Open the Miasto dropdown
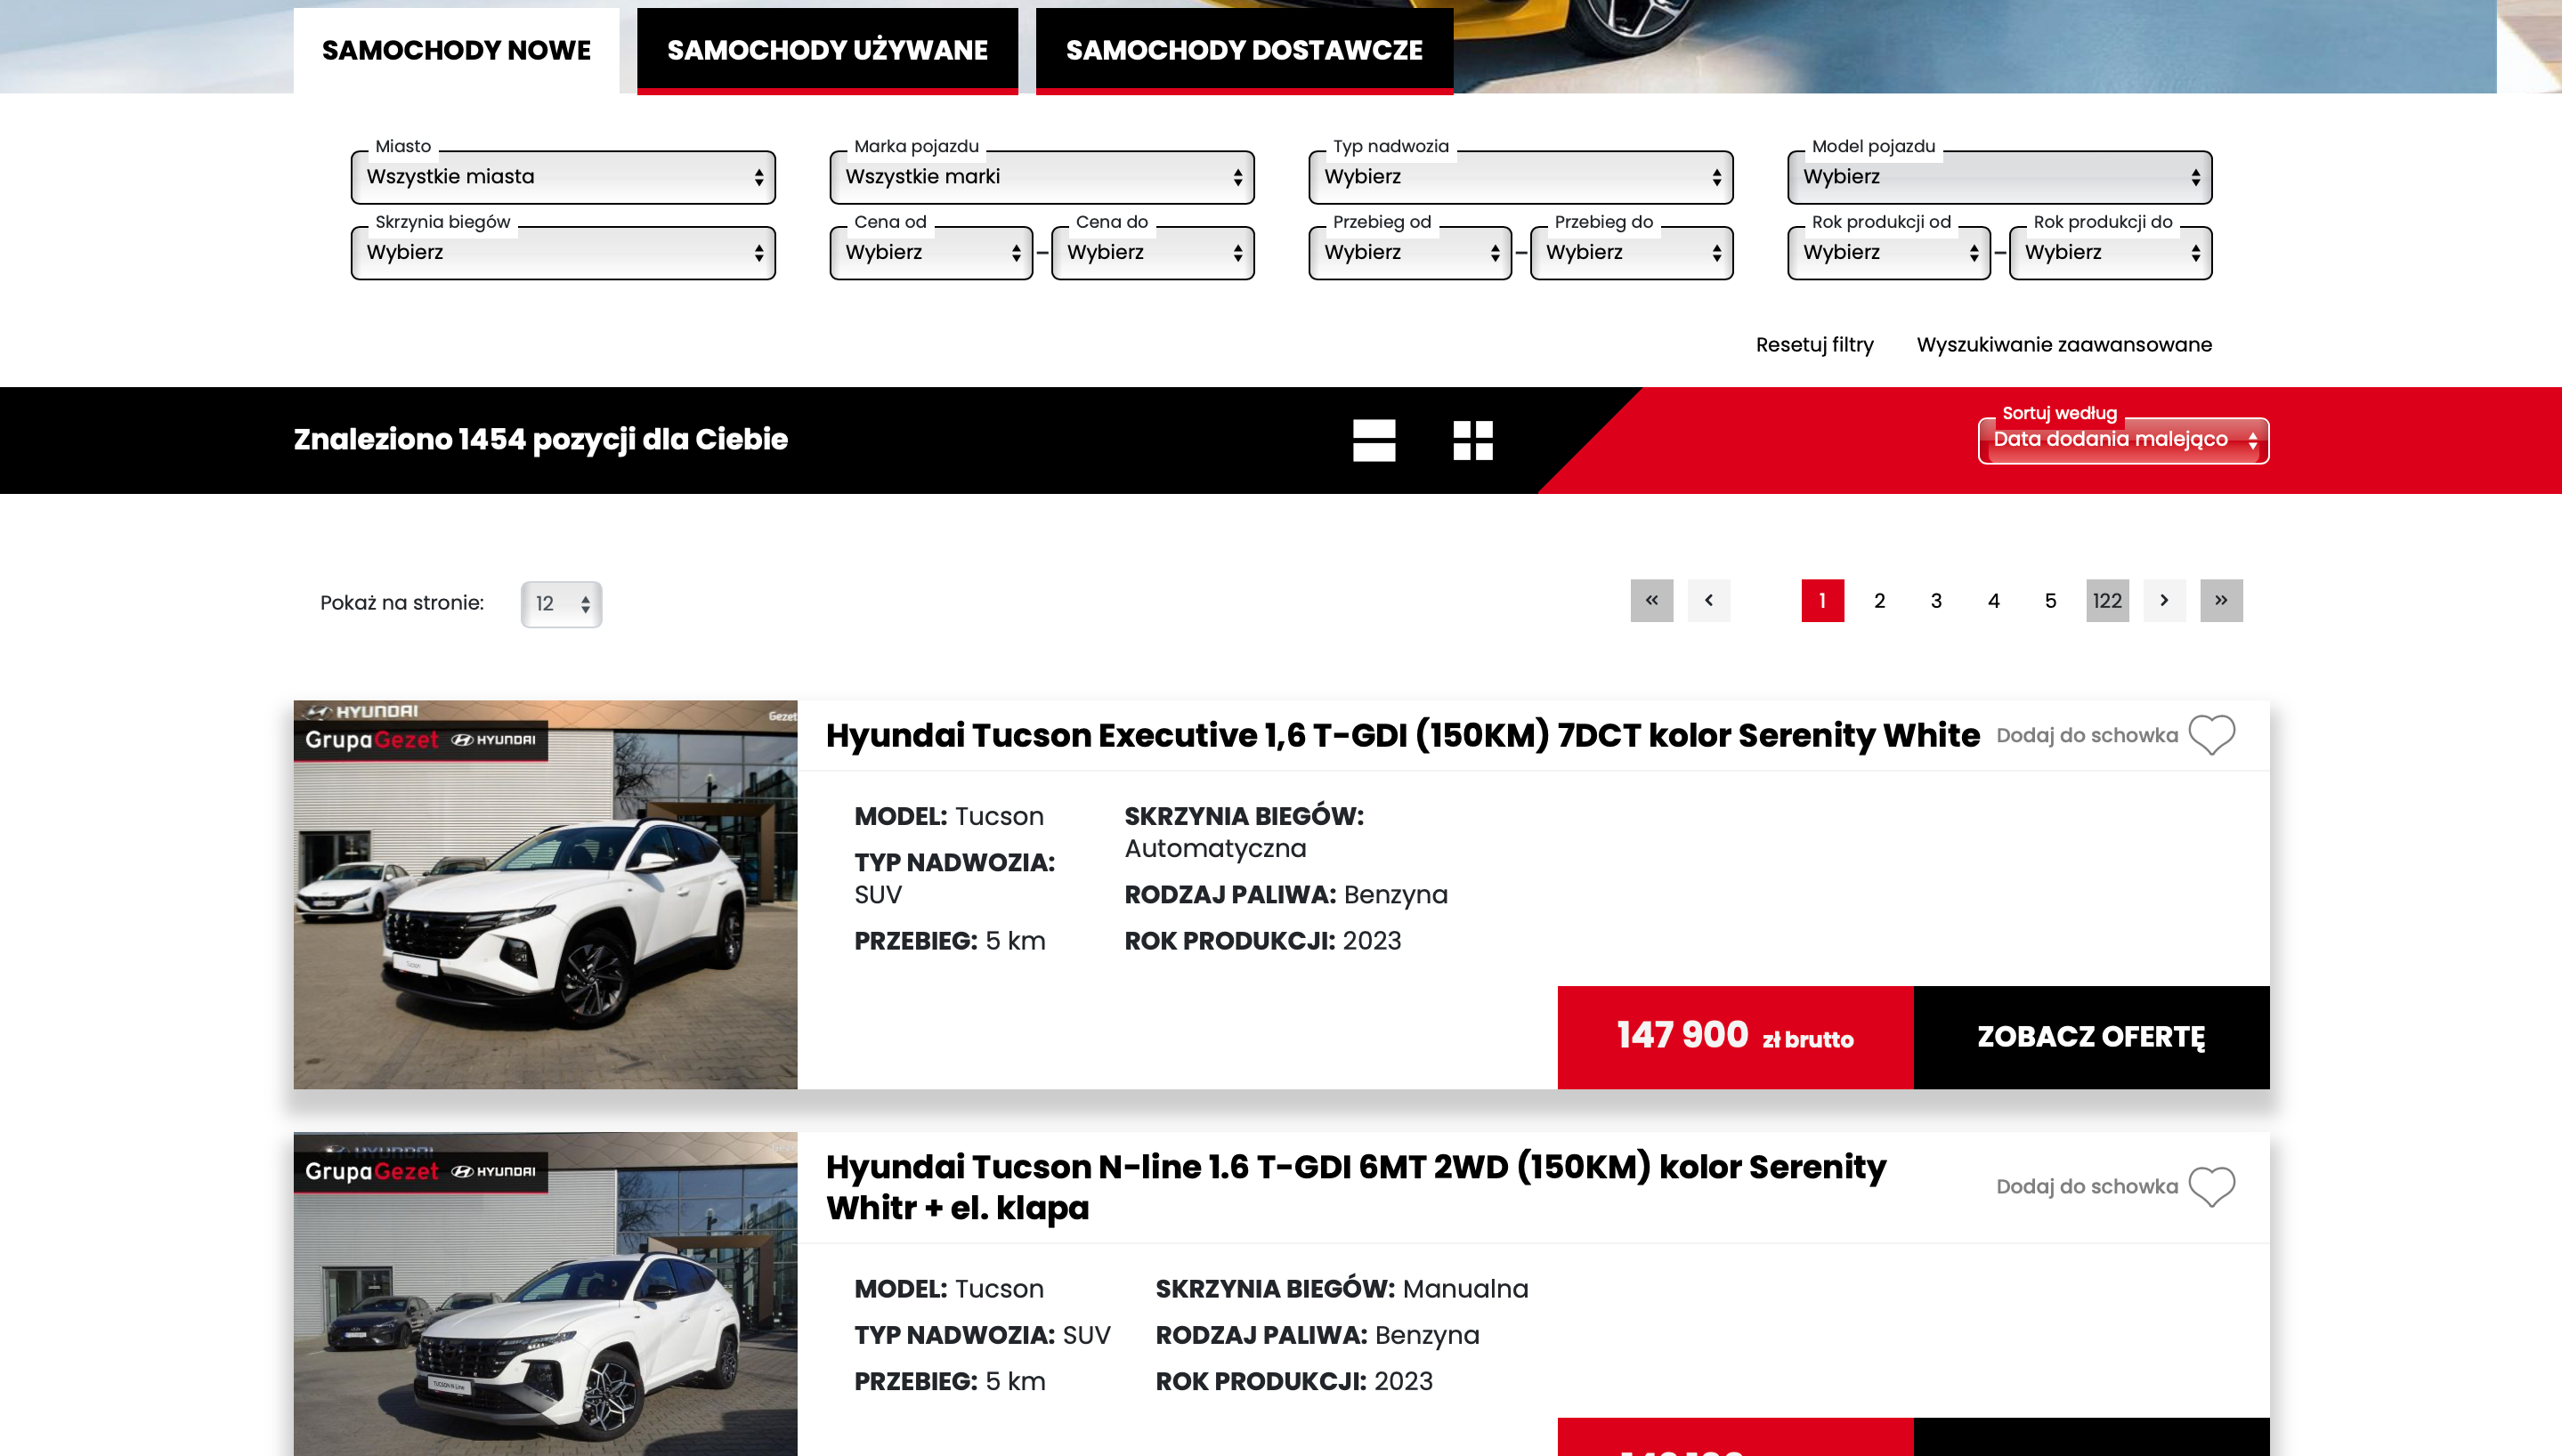Viewport: 2562px width, 1456px height. click(563, 177)
